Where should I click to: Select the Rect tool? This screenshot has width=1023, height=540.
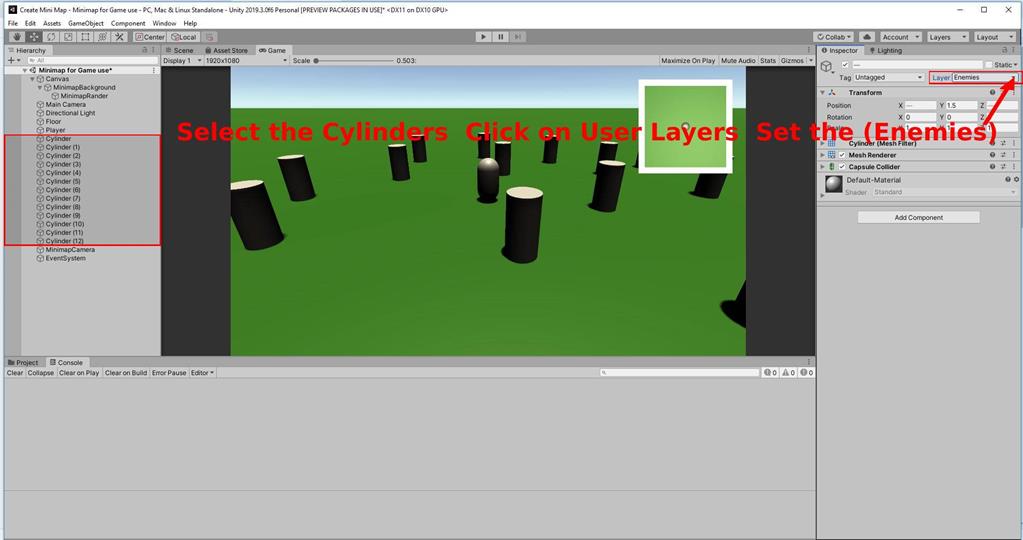click(x=85, y=37)
